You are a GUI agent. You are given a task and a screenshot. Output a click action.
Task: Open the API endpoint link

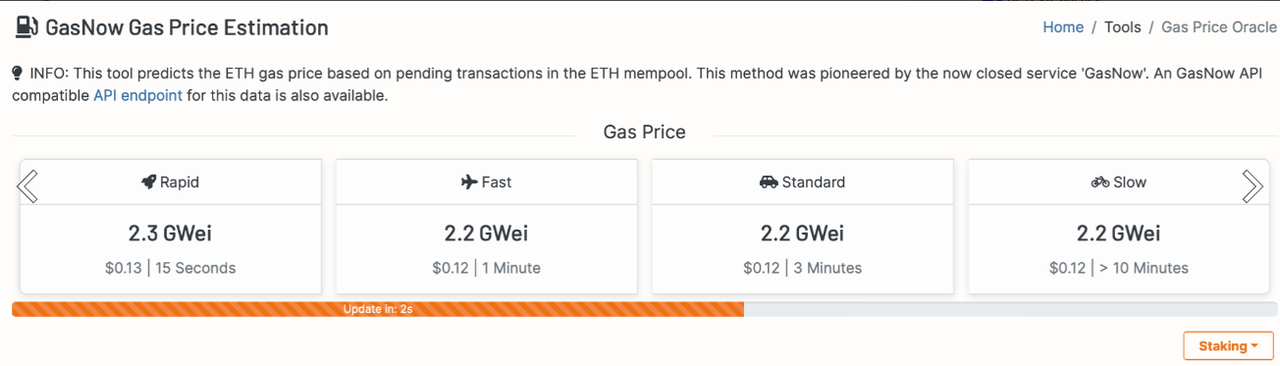coord(138,96)
